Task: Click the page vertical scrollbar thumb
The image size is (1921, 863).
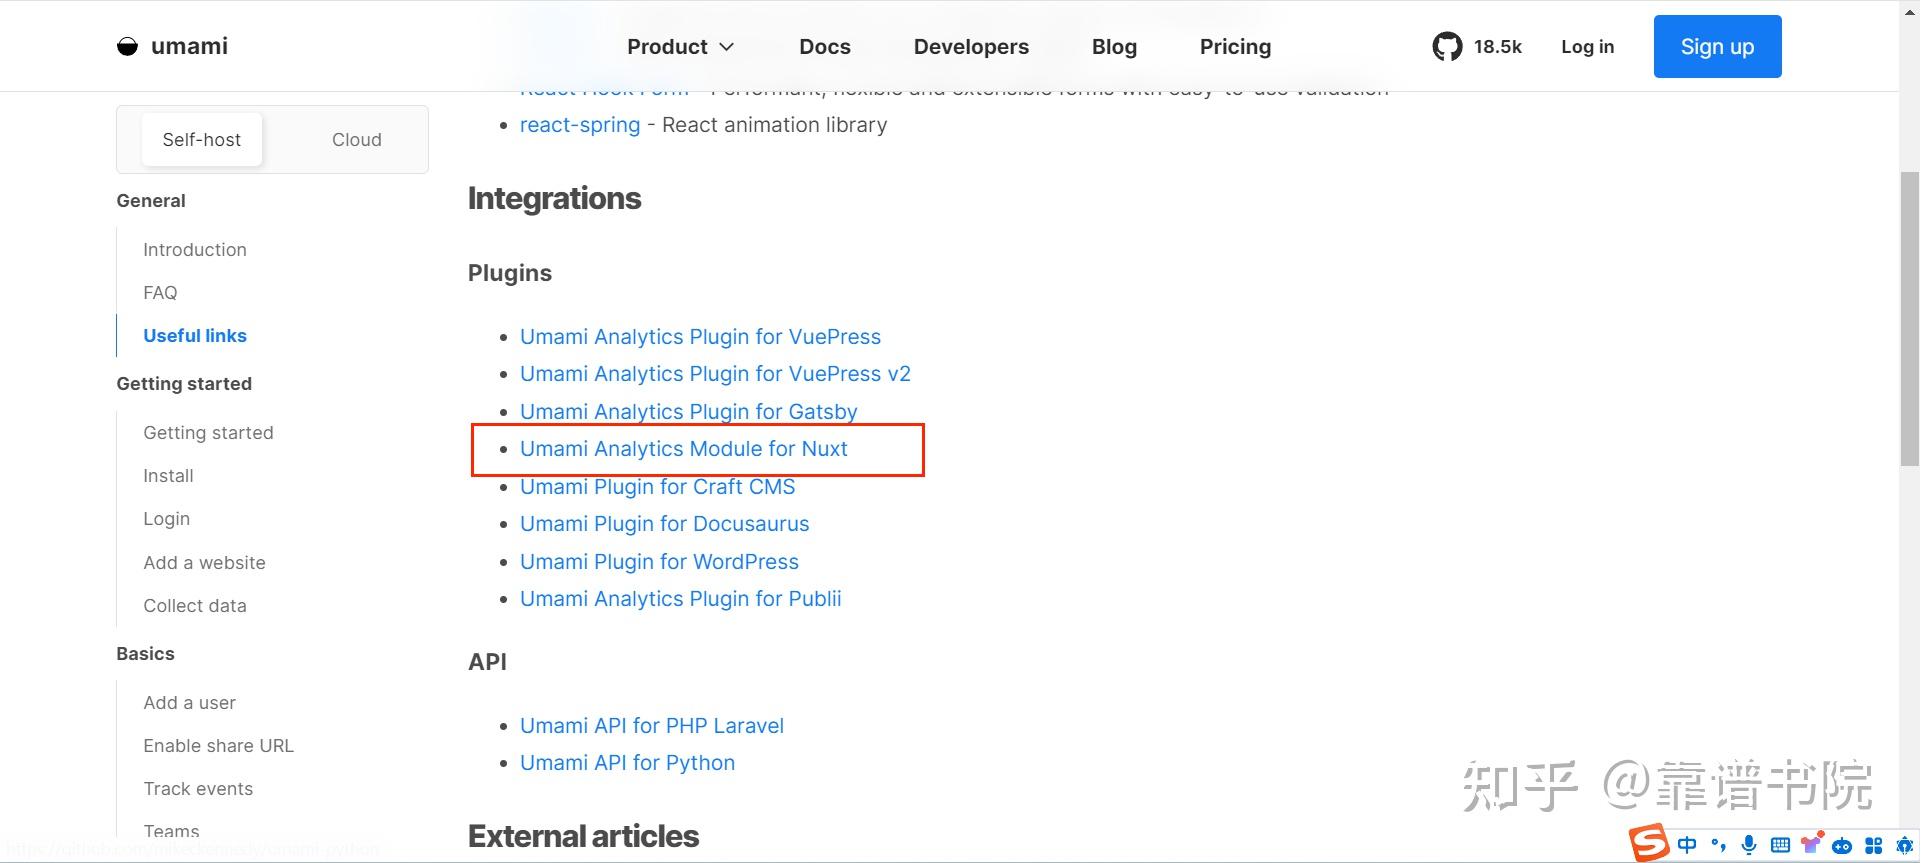Action: click(1909, 318)
